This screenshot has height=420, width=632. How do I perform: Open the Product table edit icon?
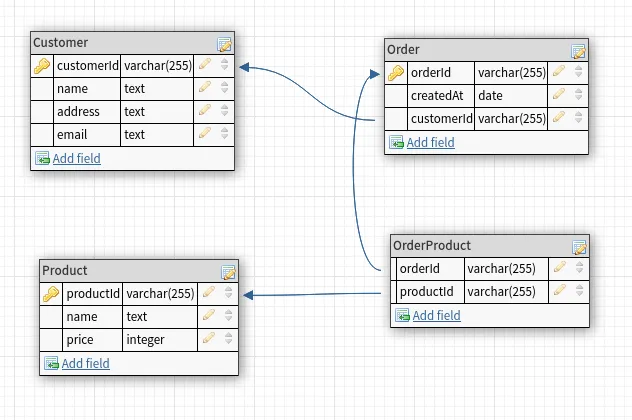click(x=228, y=272)
